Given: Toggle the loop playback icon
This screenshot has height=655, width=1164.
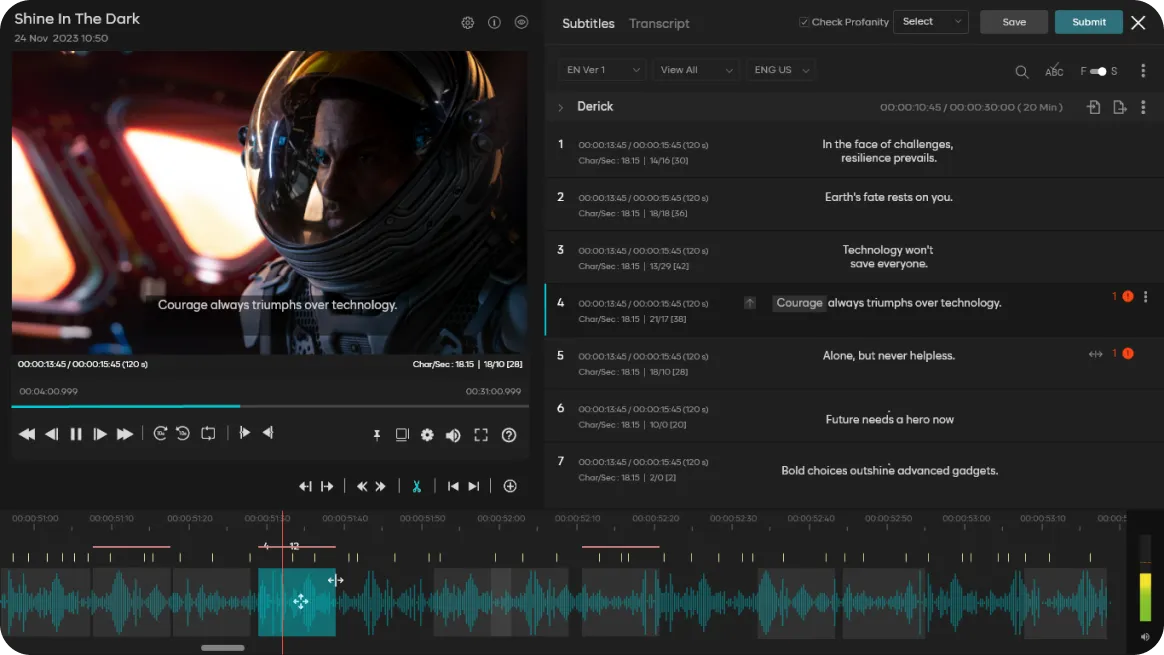Looking at the screenshot, I should (x=208, y=434).
